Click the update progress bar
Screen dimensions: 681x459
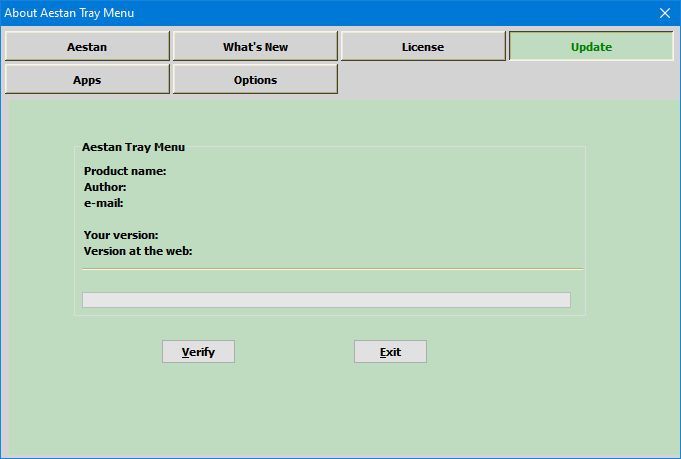[326, 300]
